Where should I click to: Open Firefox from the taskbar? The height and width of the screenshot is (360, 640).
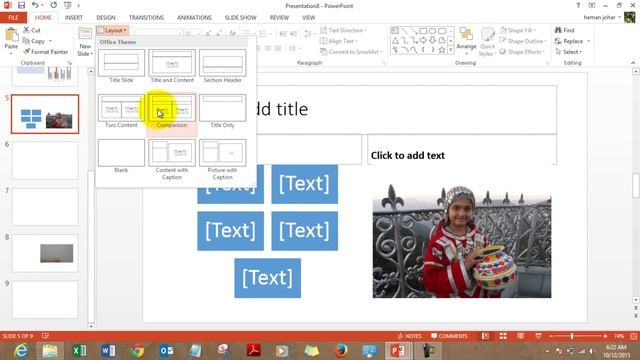coord(340,351)
